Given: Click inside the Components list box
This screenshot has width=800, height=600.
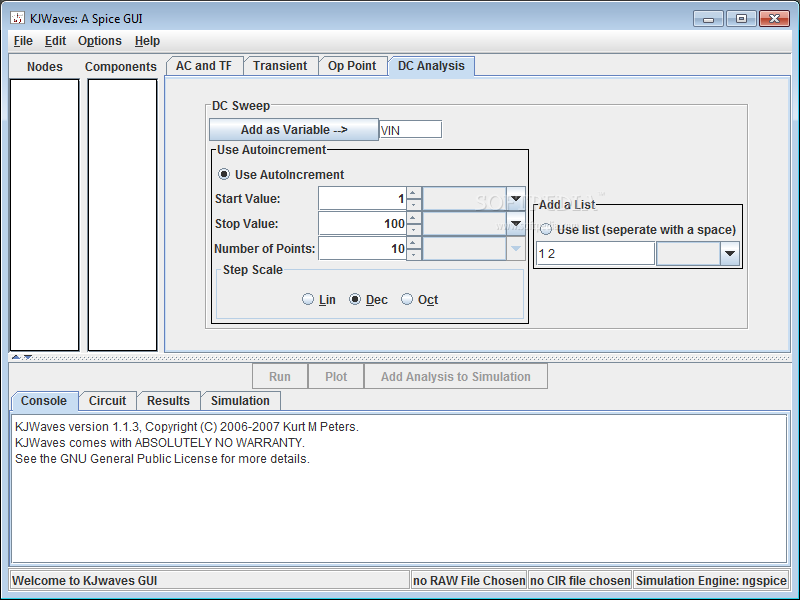Looking at the screenshot, I should coord(122,215).
